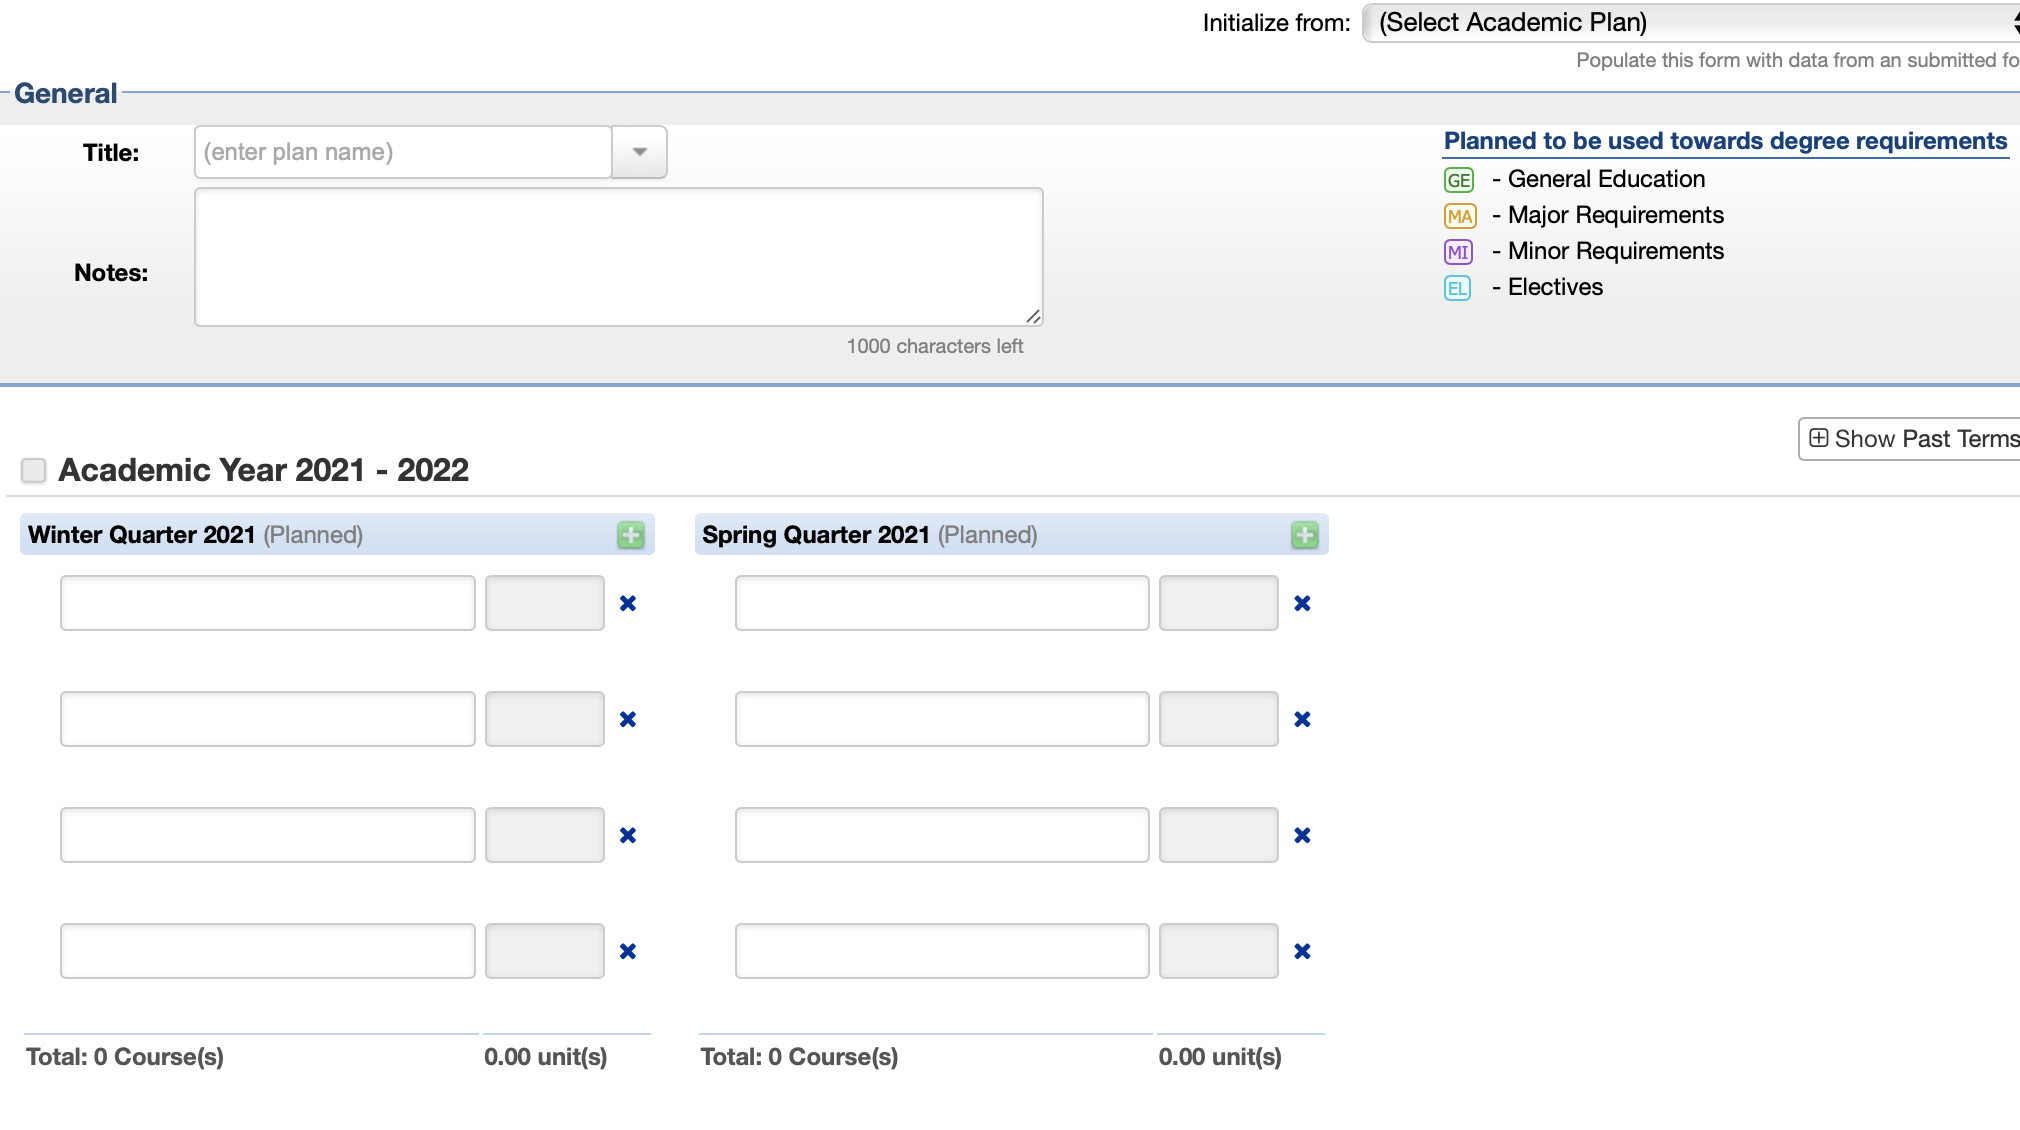Remove second course row in Winter Quarter
The width and height of the screenshot is (2020, 1130).
pos(628,719)
